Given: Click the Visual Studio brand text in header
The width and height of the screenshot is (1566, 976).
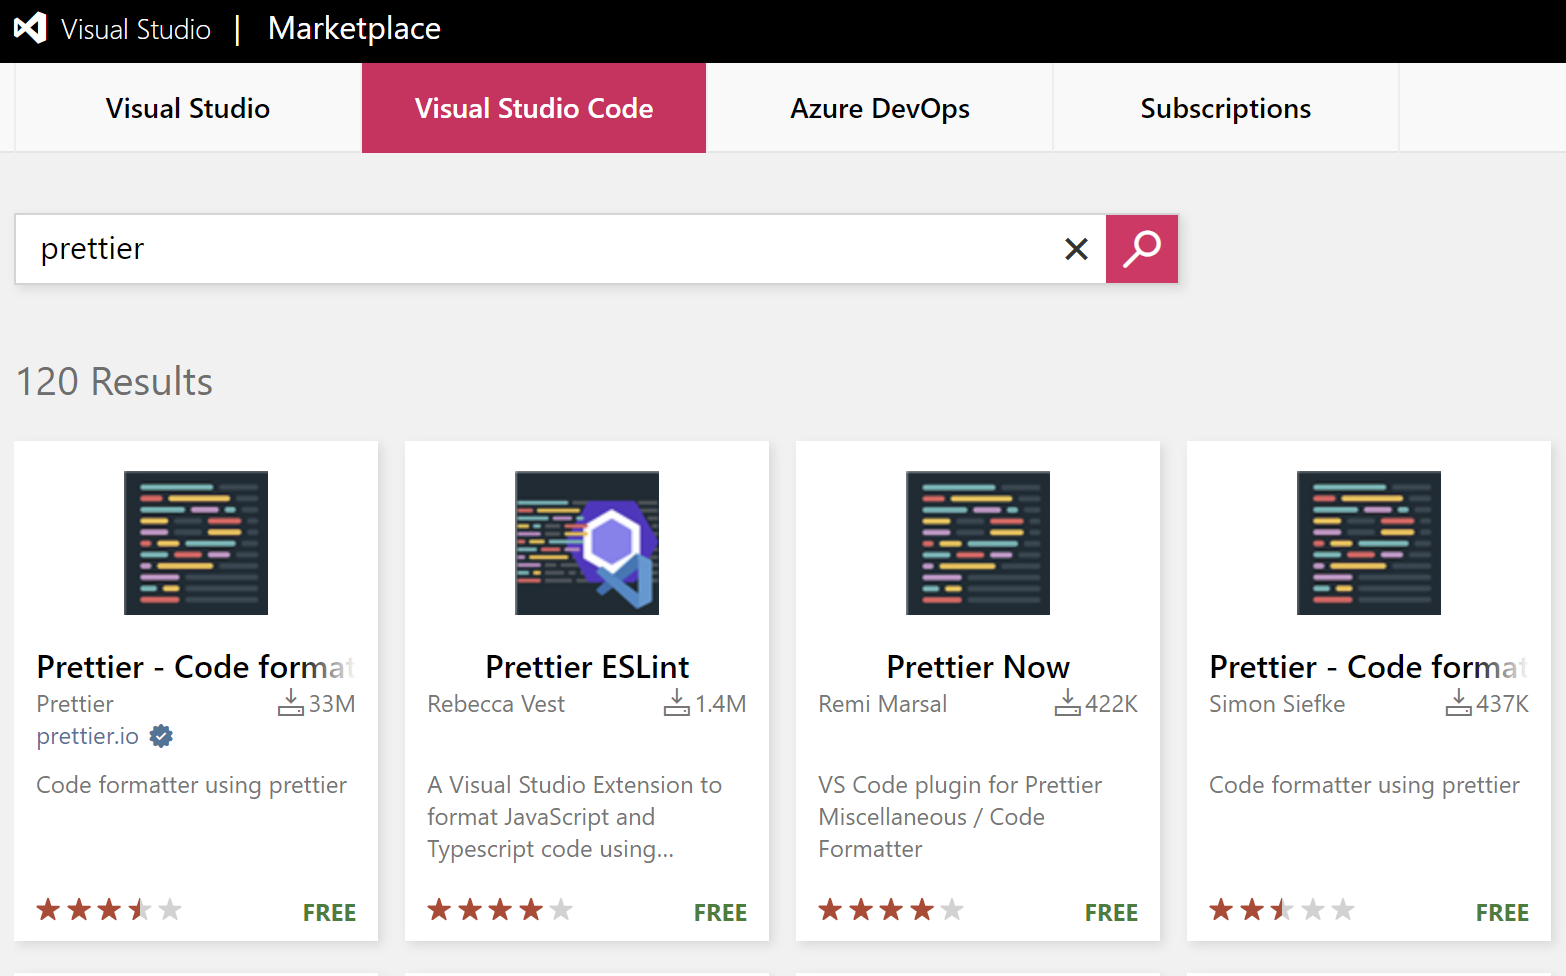Looking at the screenshot, I should pyautogui.click(x=136, y=29).
